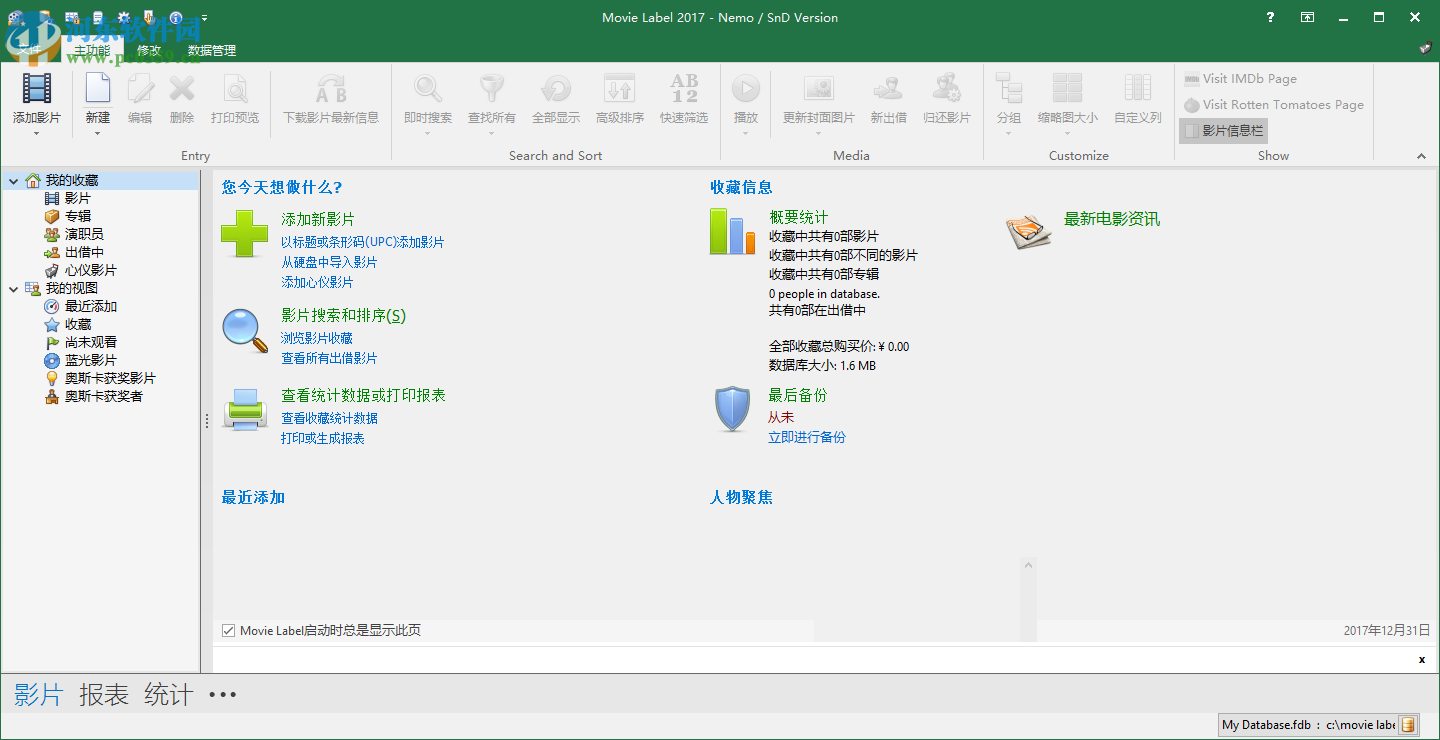Collapse the 我的视图 tree node
This screenshot has height=740, width=1440.
tap(13, 289)
